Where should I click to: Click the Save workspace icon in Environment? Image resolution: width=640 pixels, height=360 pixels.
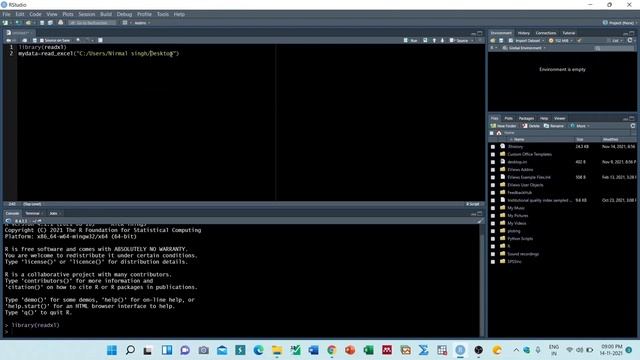501,40
